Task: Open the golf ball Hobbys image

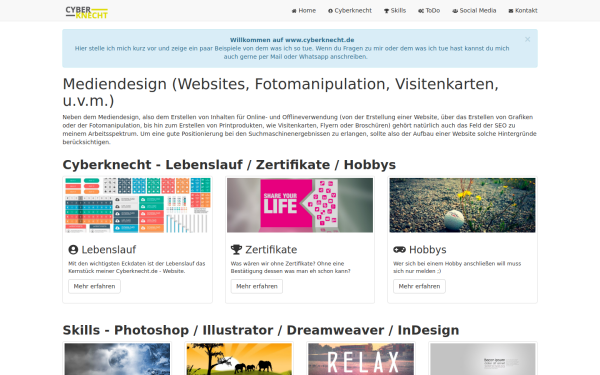Action: [463, 205]
